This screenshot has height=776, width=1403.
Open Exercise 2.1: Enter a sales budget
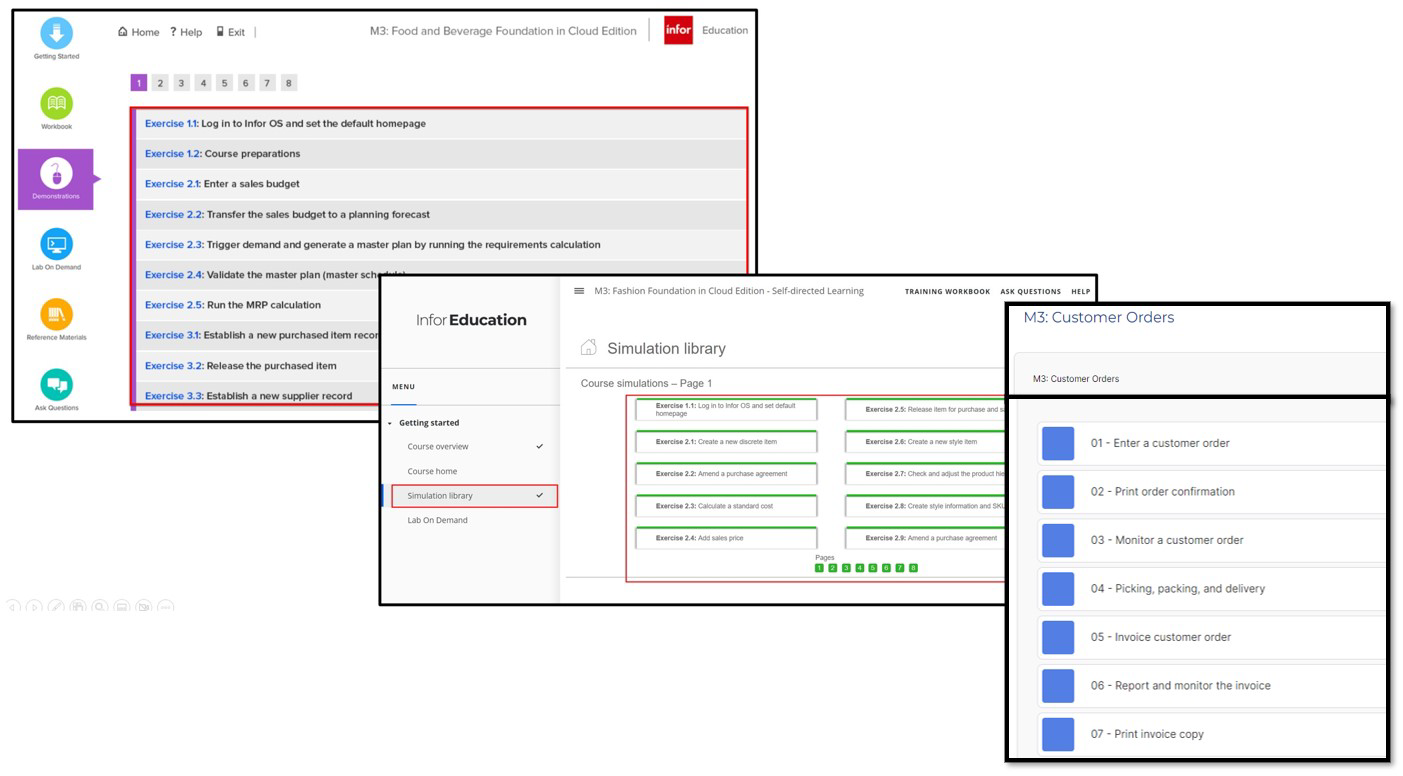pyautogui.click(x=222, y=184)
